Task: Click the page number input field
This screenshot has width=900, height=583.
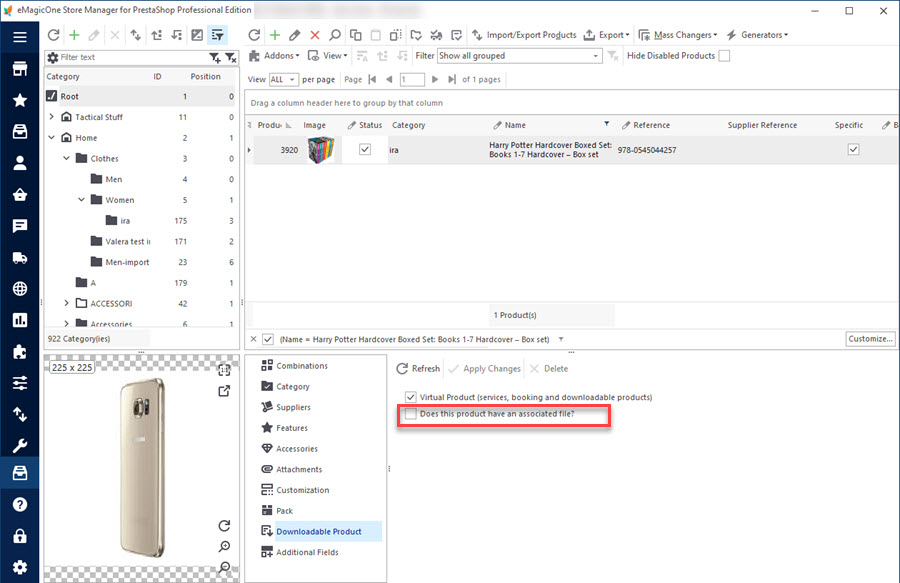Action: click(412, 80)
